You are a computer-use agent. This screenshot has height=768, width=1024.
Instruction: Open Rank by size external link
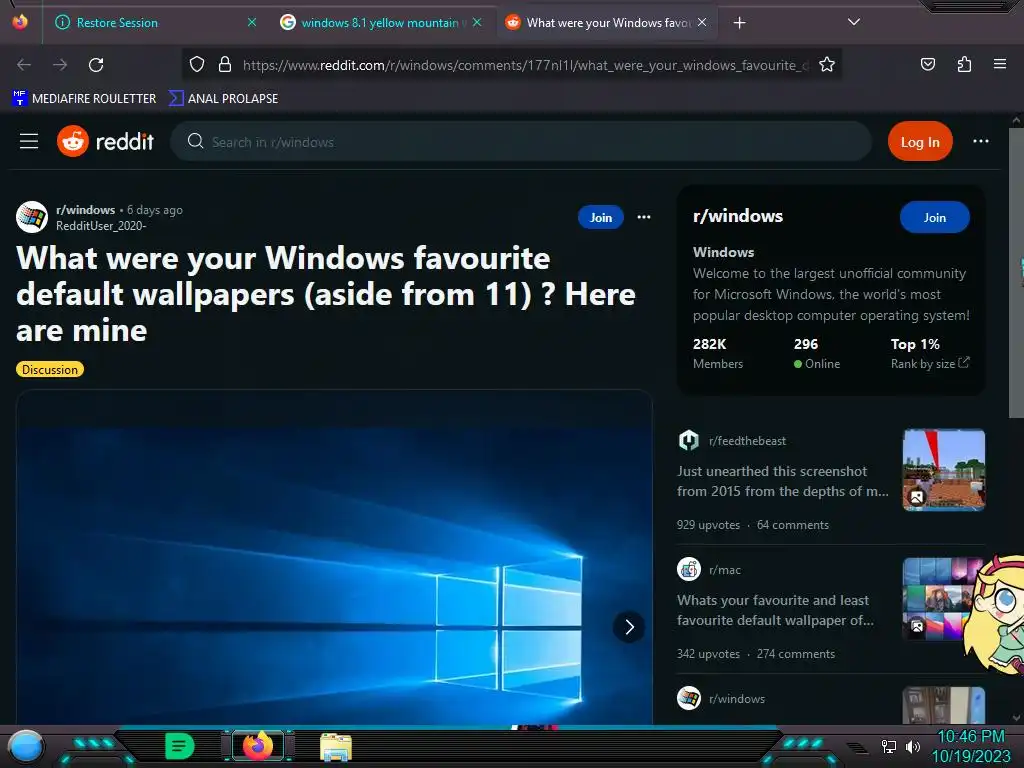click(930, 364)
